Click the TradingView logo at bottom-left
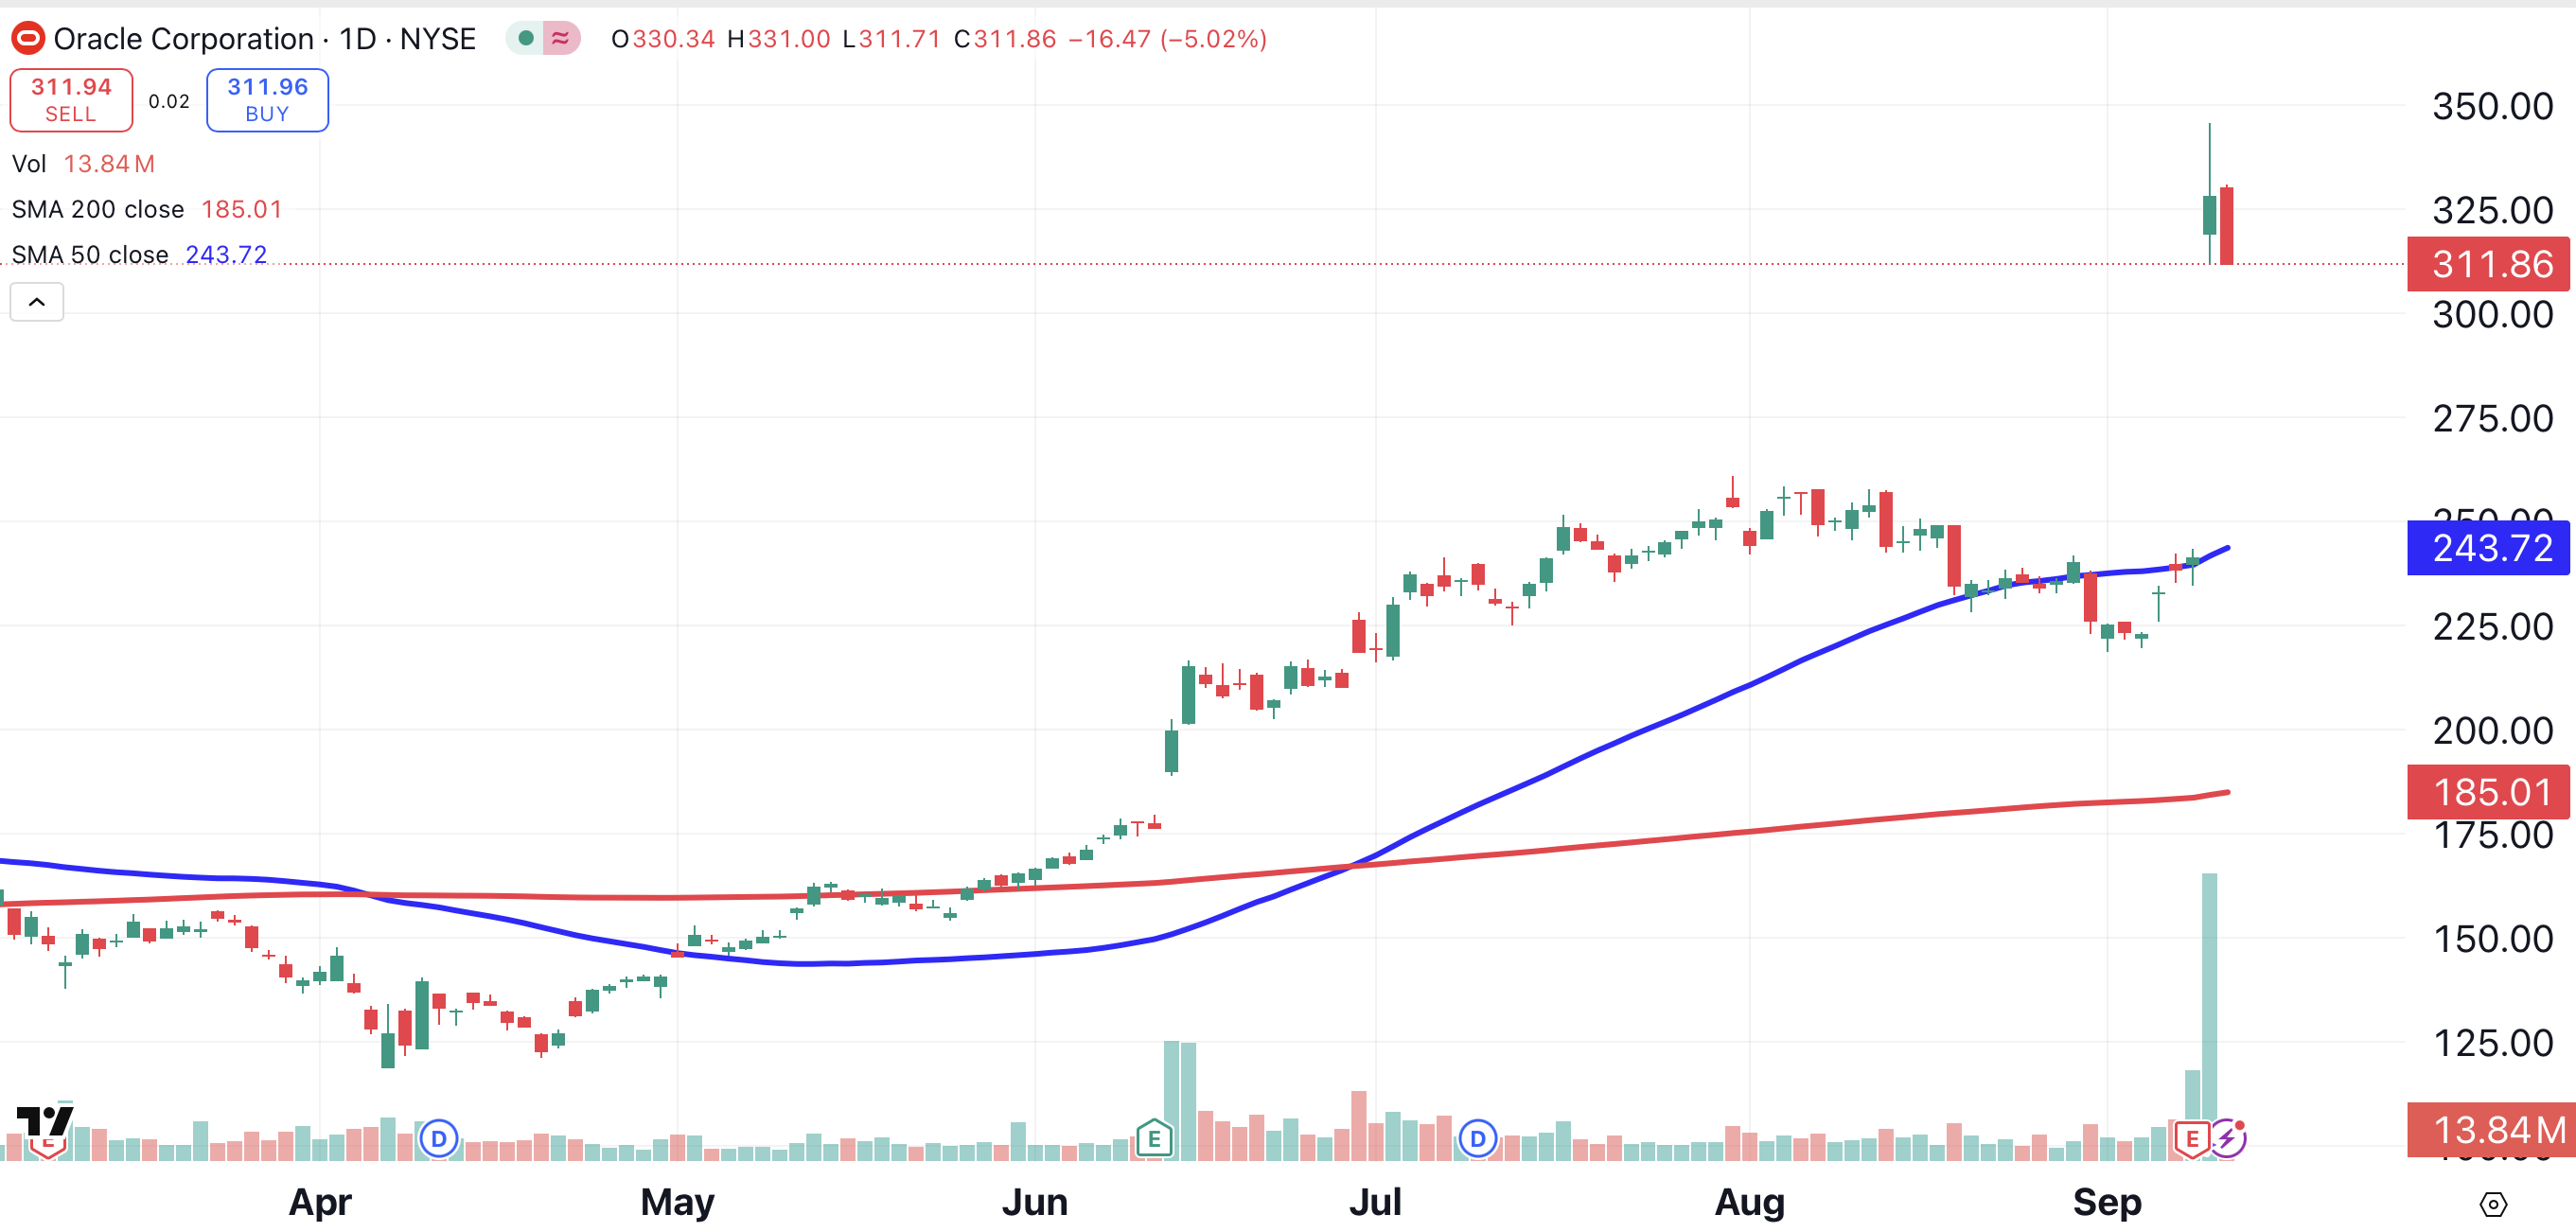Viewport: 2576px width, 1232px height. [x=45, y=1121]
